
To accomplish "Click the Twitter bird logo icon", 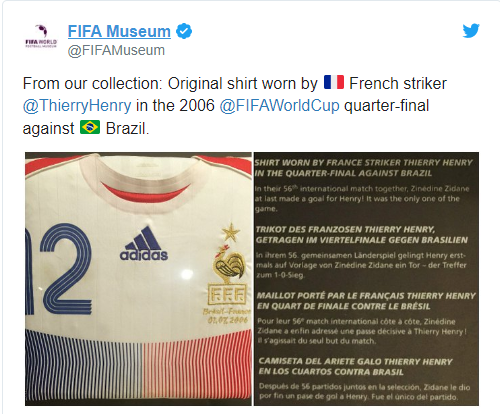I will point(471,31).
